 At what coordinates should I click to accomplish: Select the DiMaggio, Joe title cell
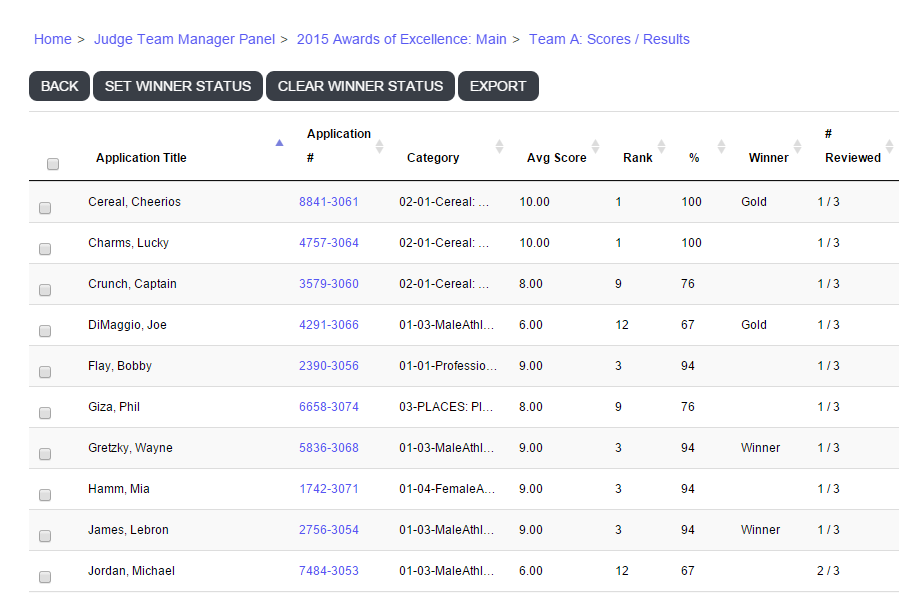pos(127,324)
